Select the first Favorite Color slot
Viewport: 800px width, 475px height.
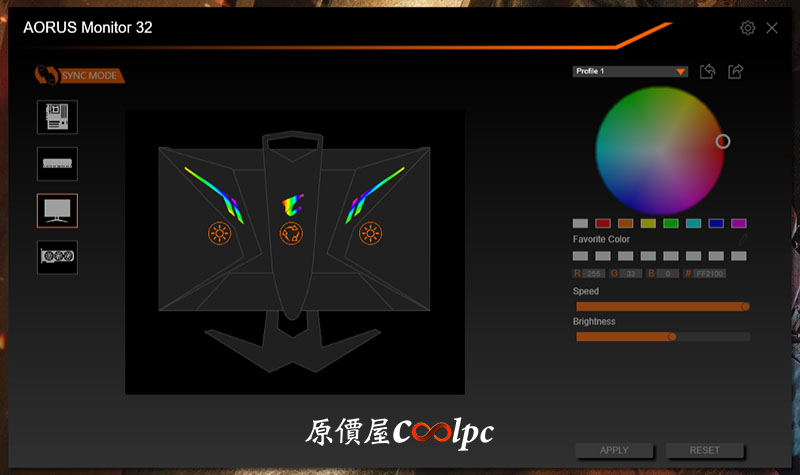pos(580,256)
